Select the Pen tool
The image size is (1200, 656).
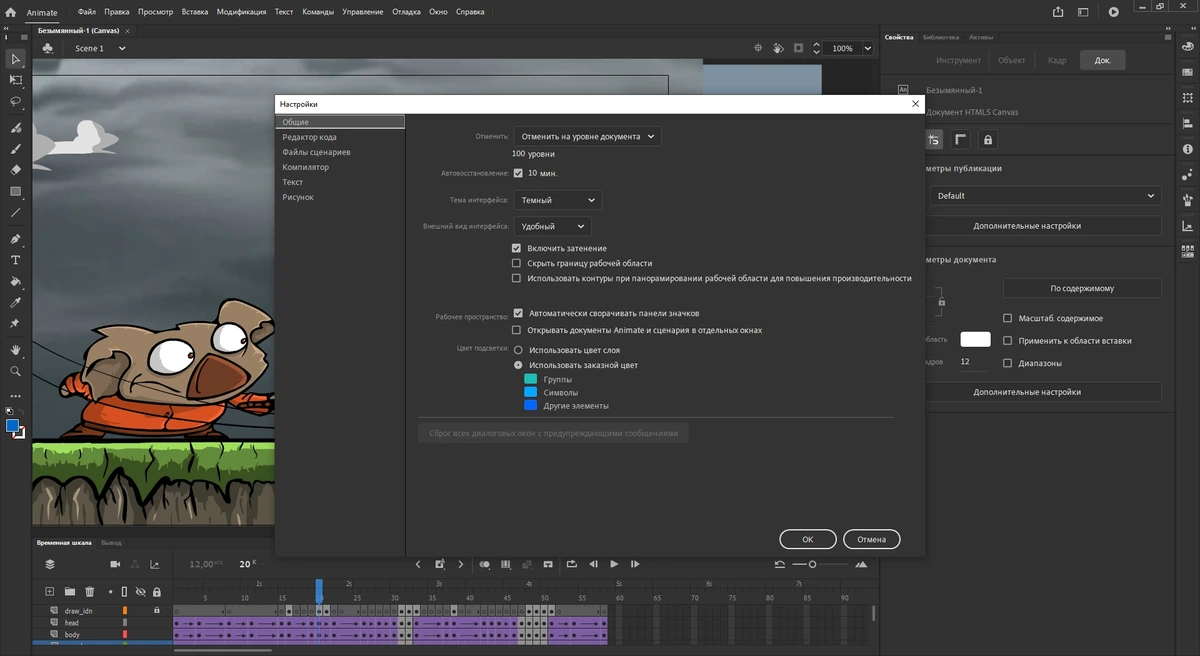pyautogui.click(x=15, y=239)
